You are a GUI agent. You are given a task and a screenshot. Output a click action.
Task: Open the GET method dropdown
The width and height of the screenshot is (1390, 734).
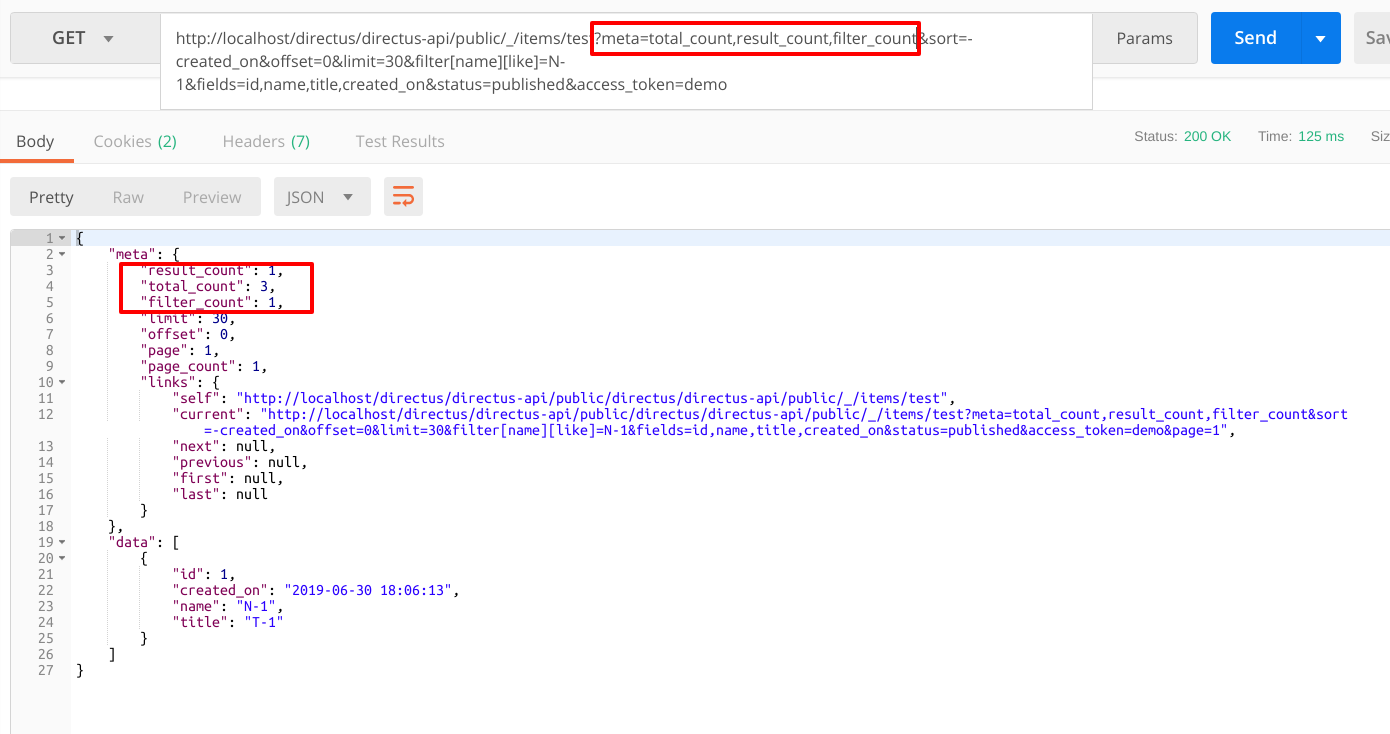[x=83, y=38]
